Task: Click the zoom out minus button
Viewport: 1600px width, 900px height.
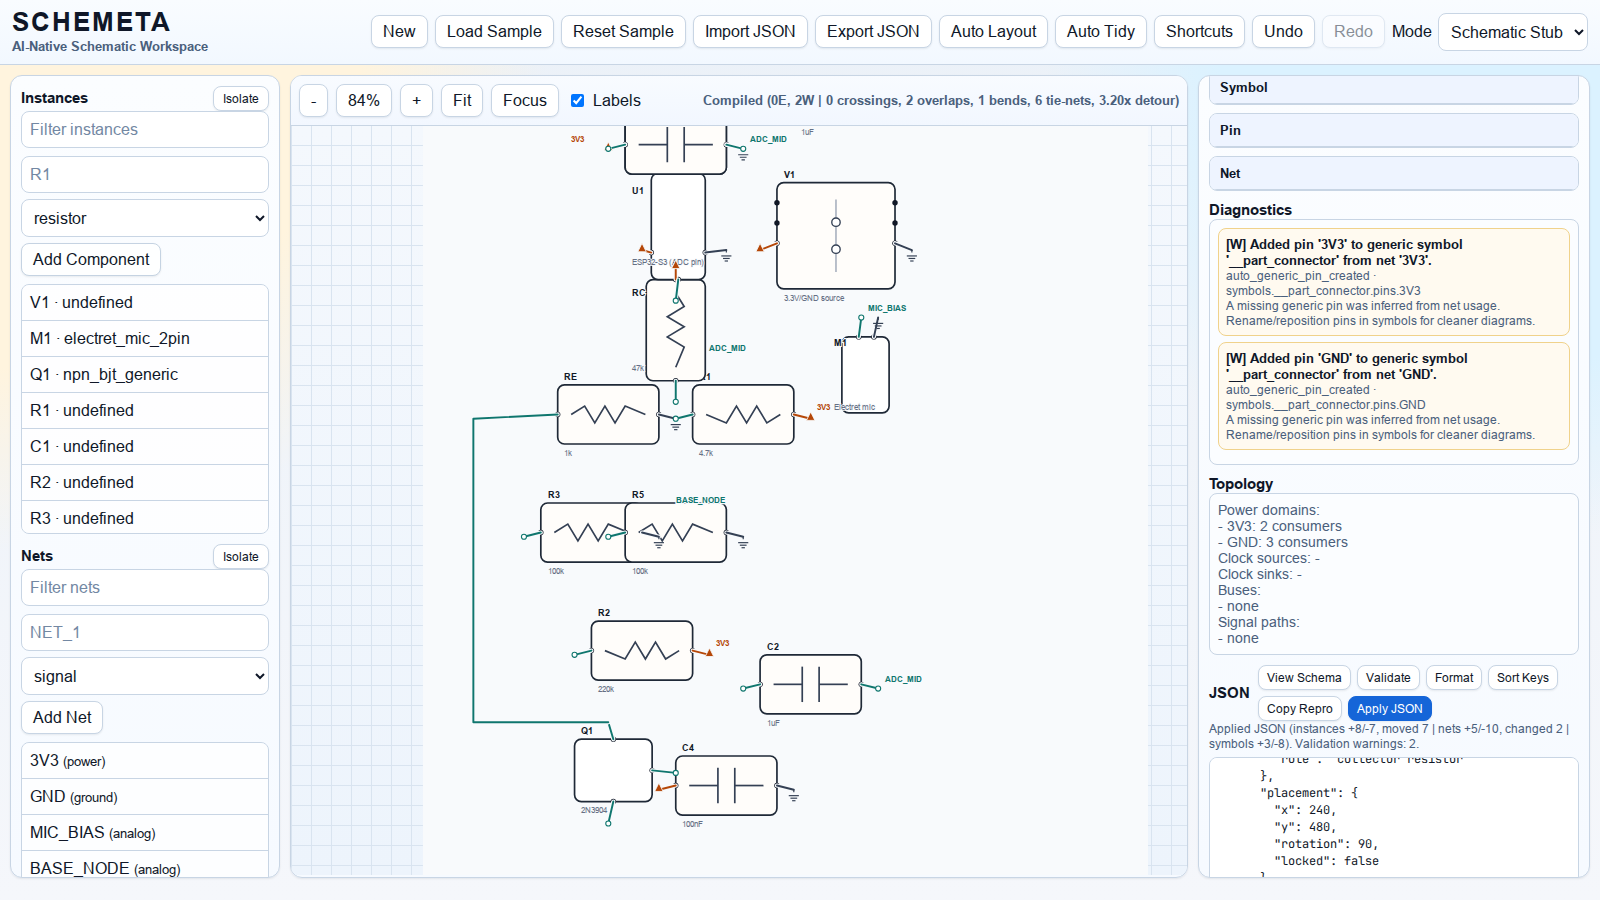Action: click(x=313, y=100)
